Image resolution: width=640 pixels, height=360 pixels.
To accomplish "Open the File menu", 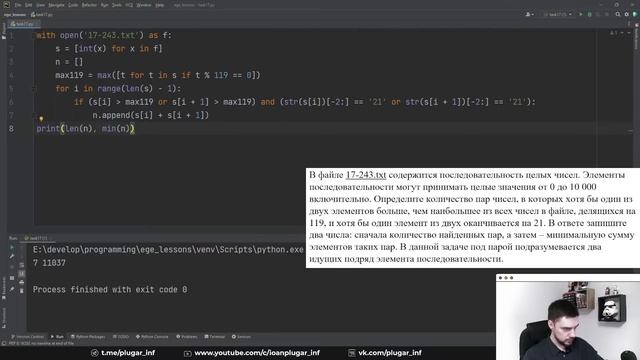I will coord(18,5).
